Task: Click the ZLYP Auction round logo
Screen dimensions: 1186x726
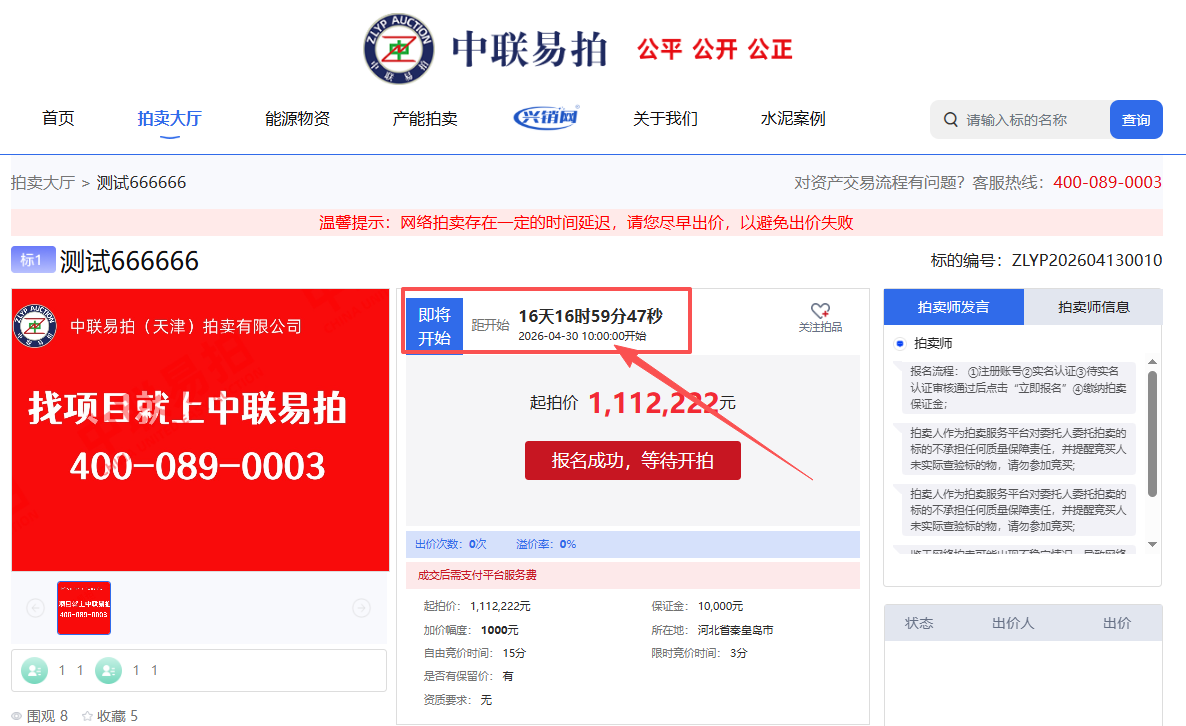Action: click(399, 48)
